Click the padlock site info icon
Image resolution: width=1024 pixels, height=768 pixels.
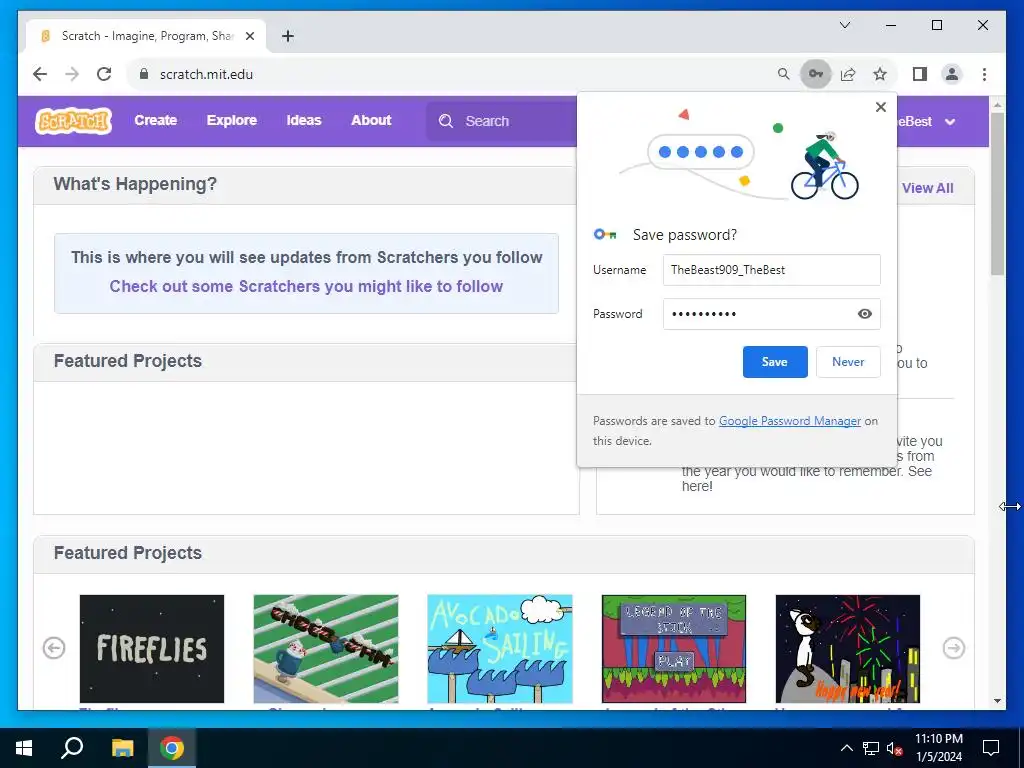(144, 74)
